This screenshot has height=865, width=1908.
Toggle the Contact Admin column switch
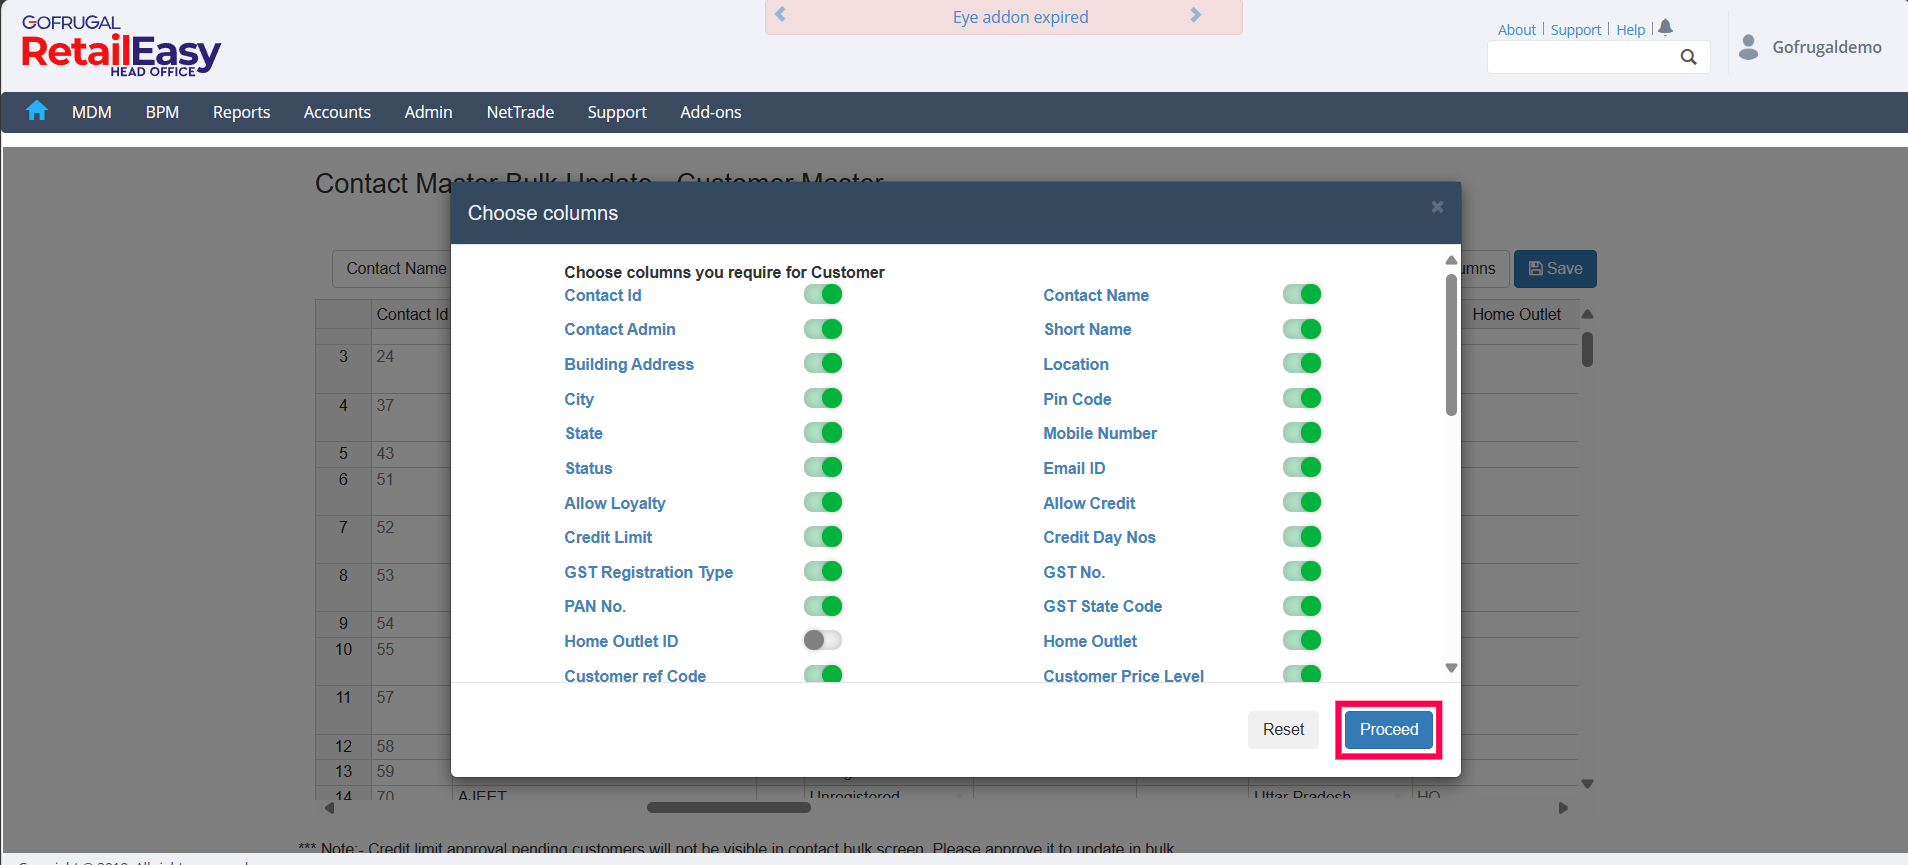(823, 329)
